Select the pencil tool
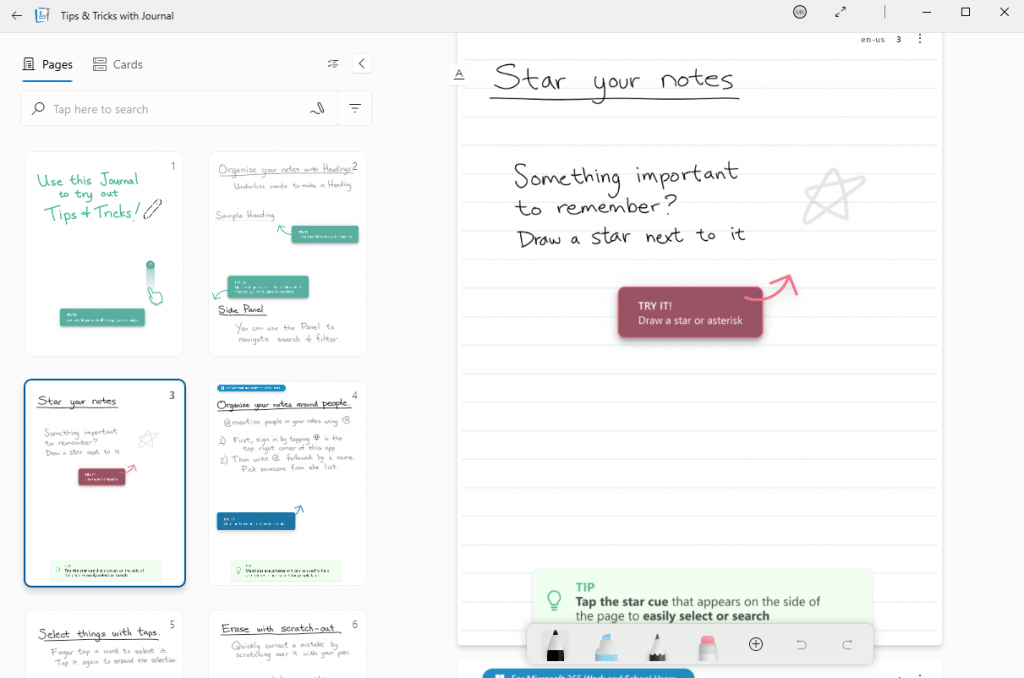This screenshot has height=678, width=1024. tap(655, 645)
